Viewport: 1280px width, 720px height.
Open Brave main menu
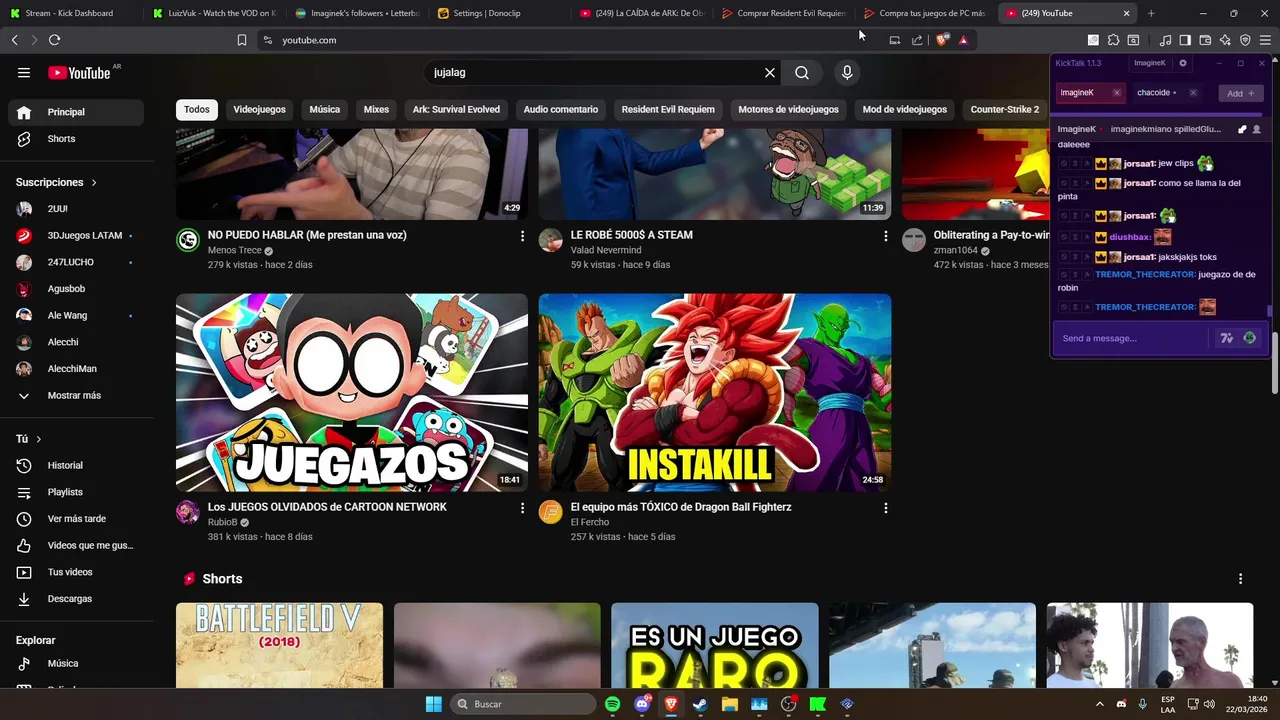point(1265,40)
